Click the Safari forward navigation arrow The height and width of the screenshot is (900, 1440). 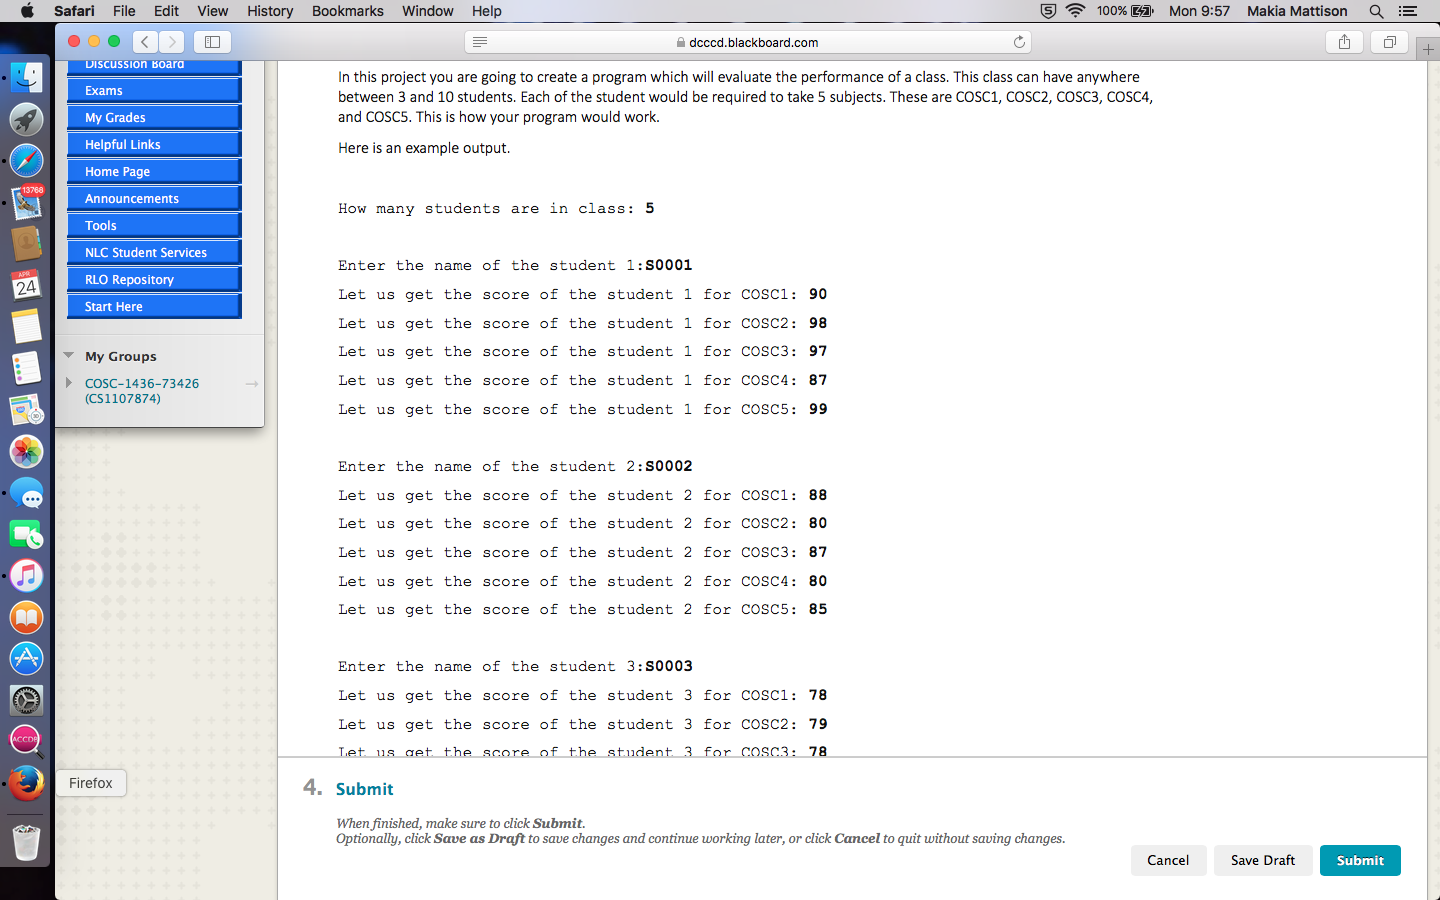tap(172, 42)
